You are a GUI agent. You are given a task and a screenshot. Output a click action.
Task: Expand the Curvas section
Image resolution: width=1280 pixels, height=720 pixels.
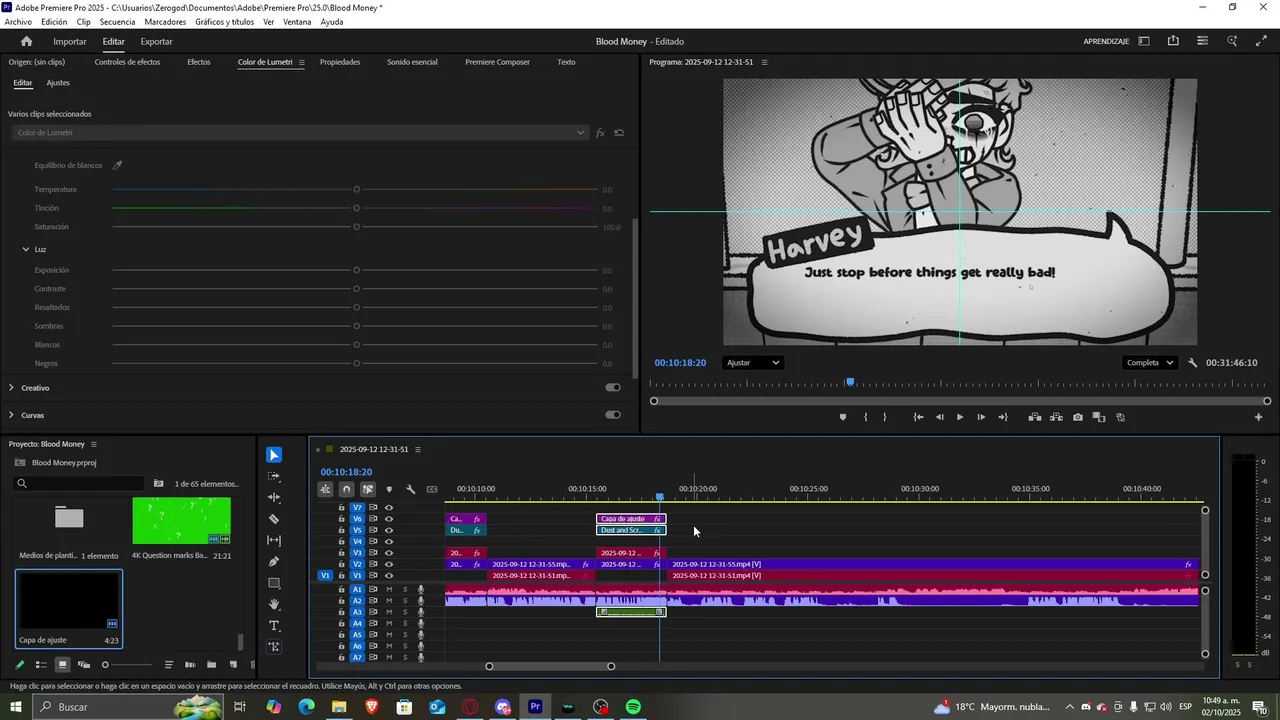[11, 415]
